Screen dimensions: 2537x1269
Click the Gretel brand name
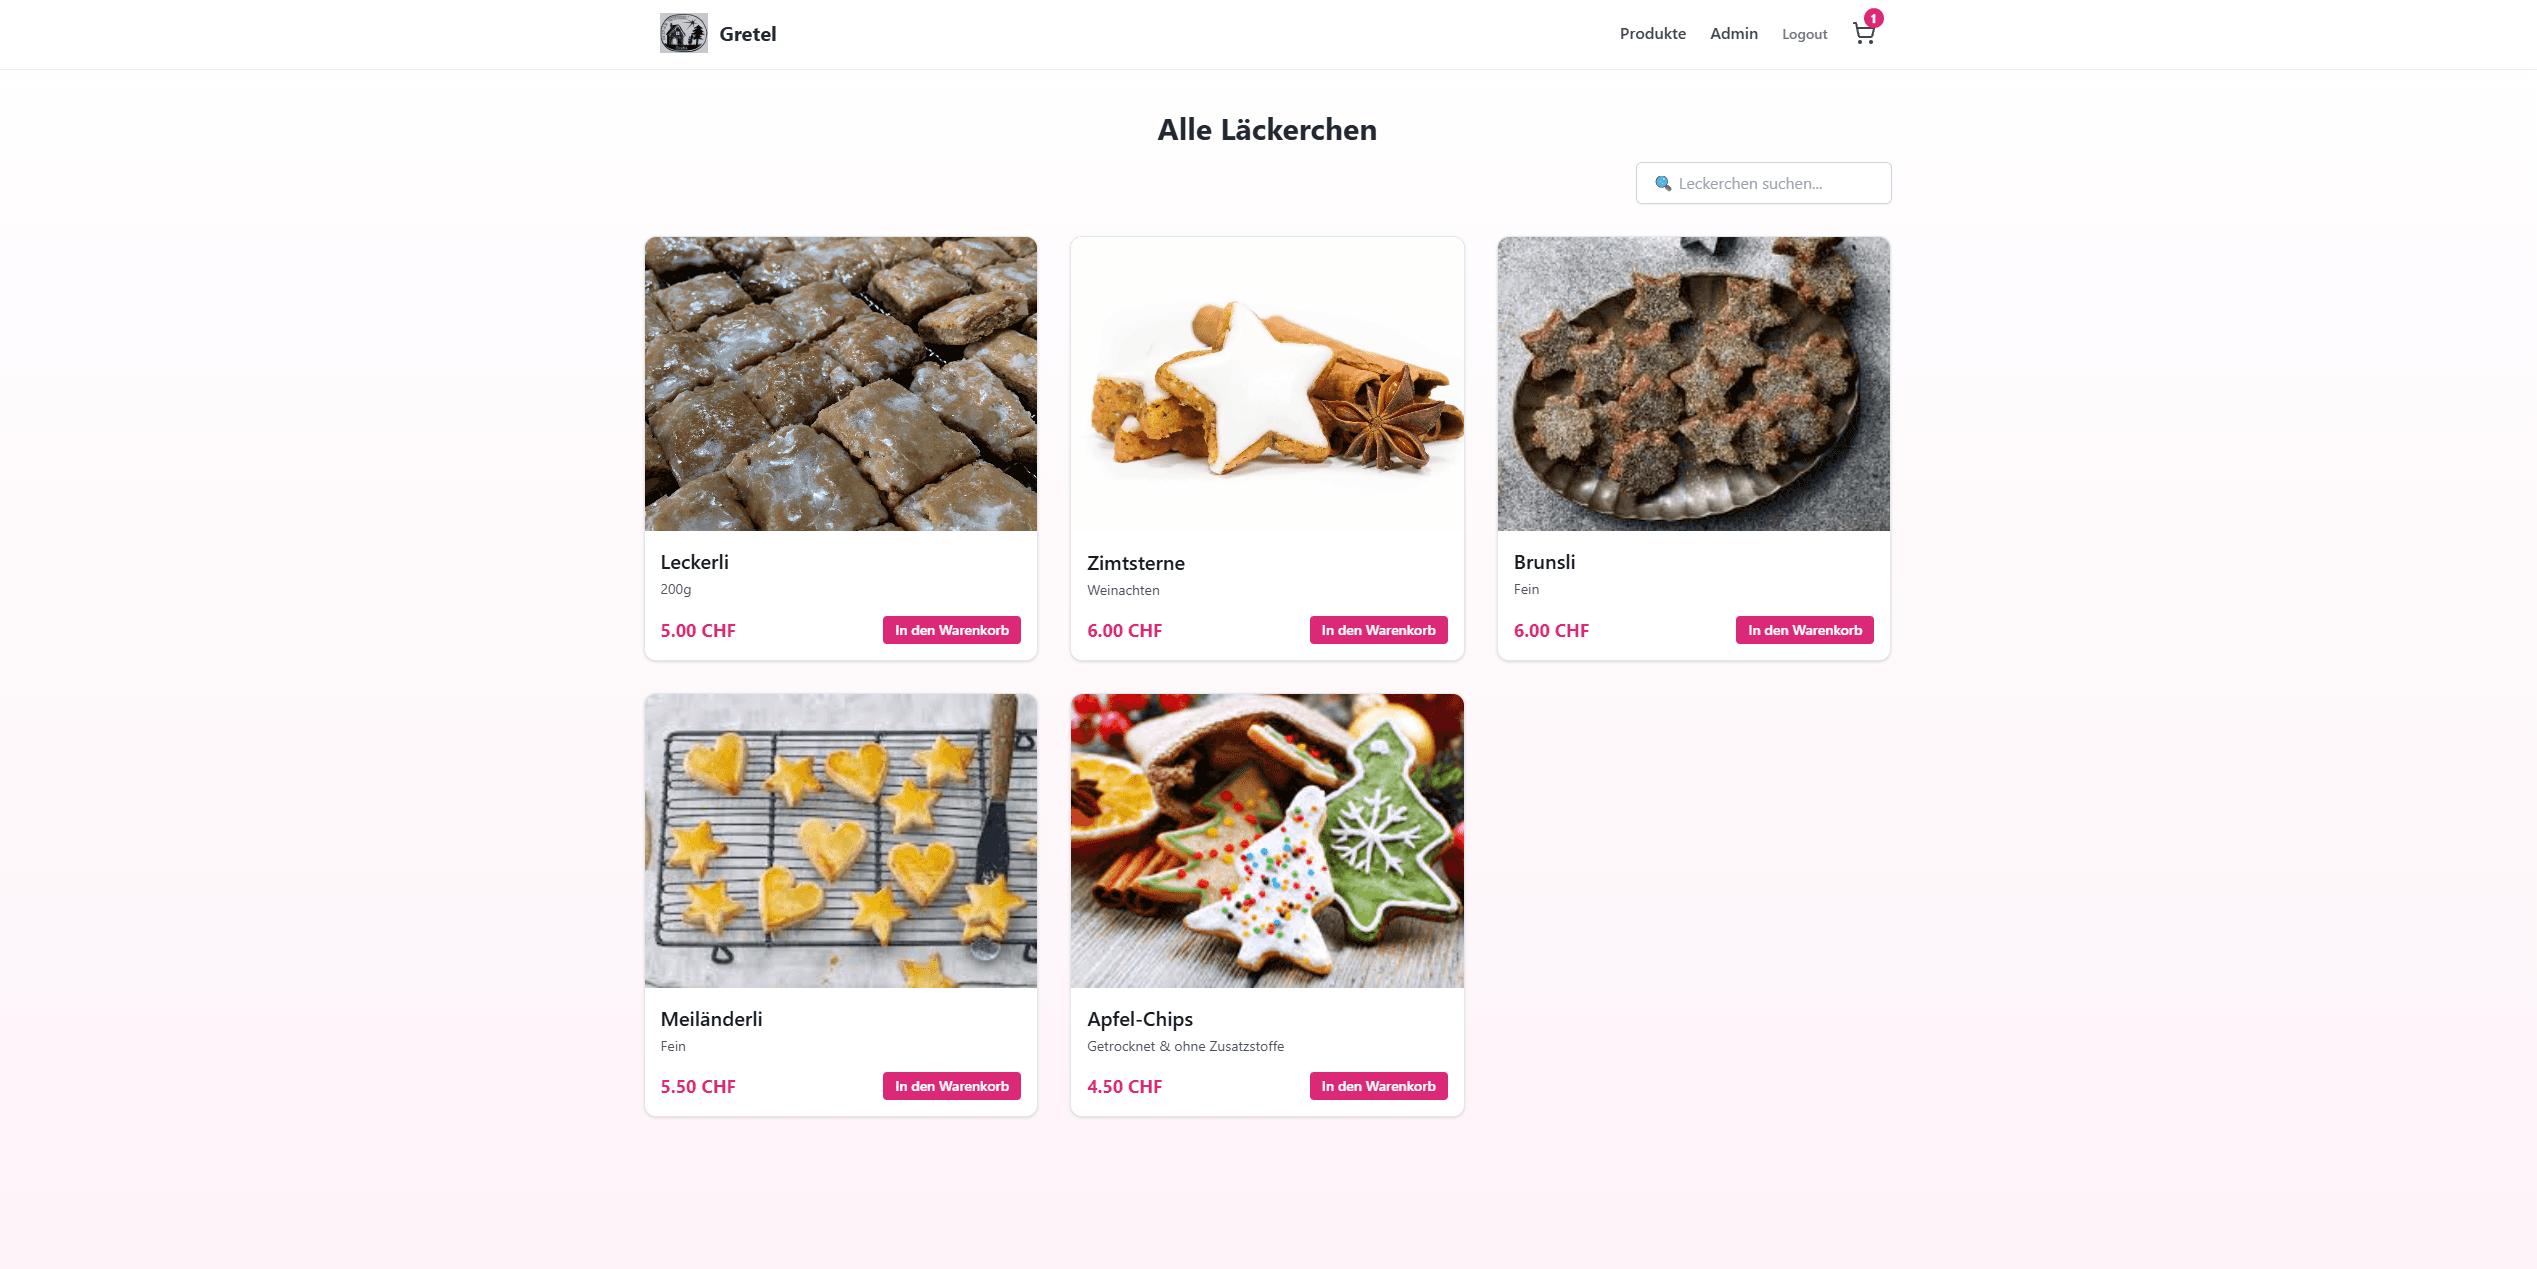pos(748,34)
